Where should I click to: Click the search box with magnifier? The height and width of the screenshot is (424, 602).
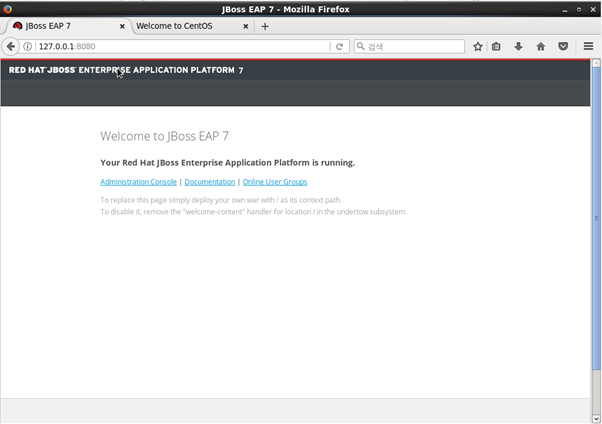click(x=409, y=46)
